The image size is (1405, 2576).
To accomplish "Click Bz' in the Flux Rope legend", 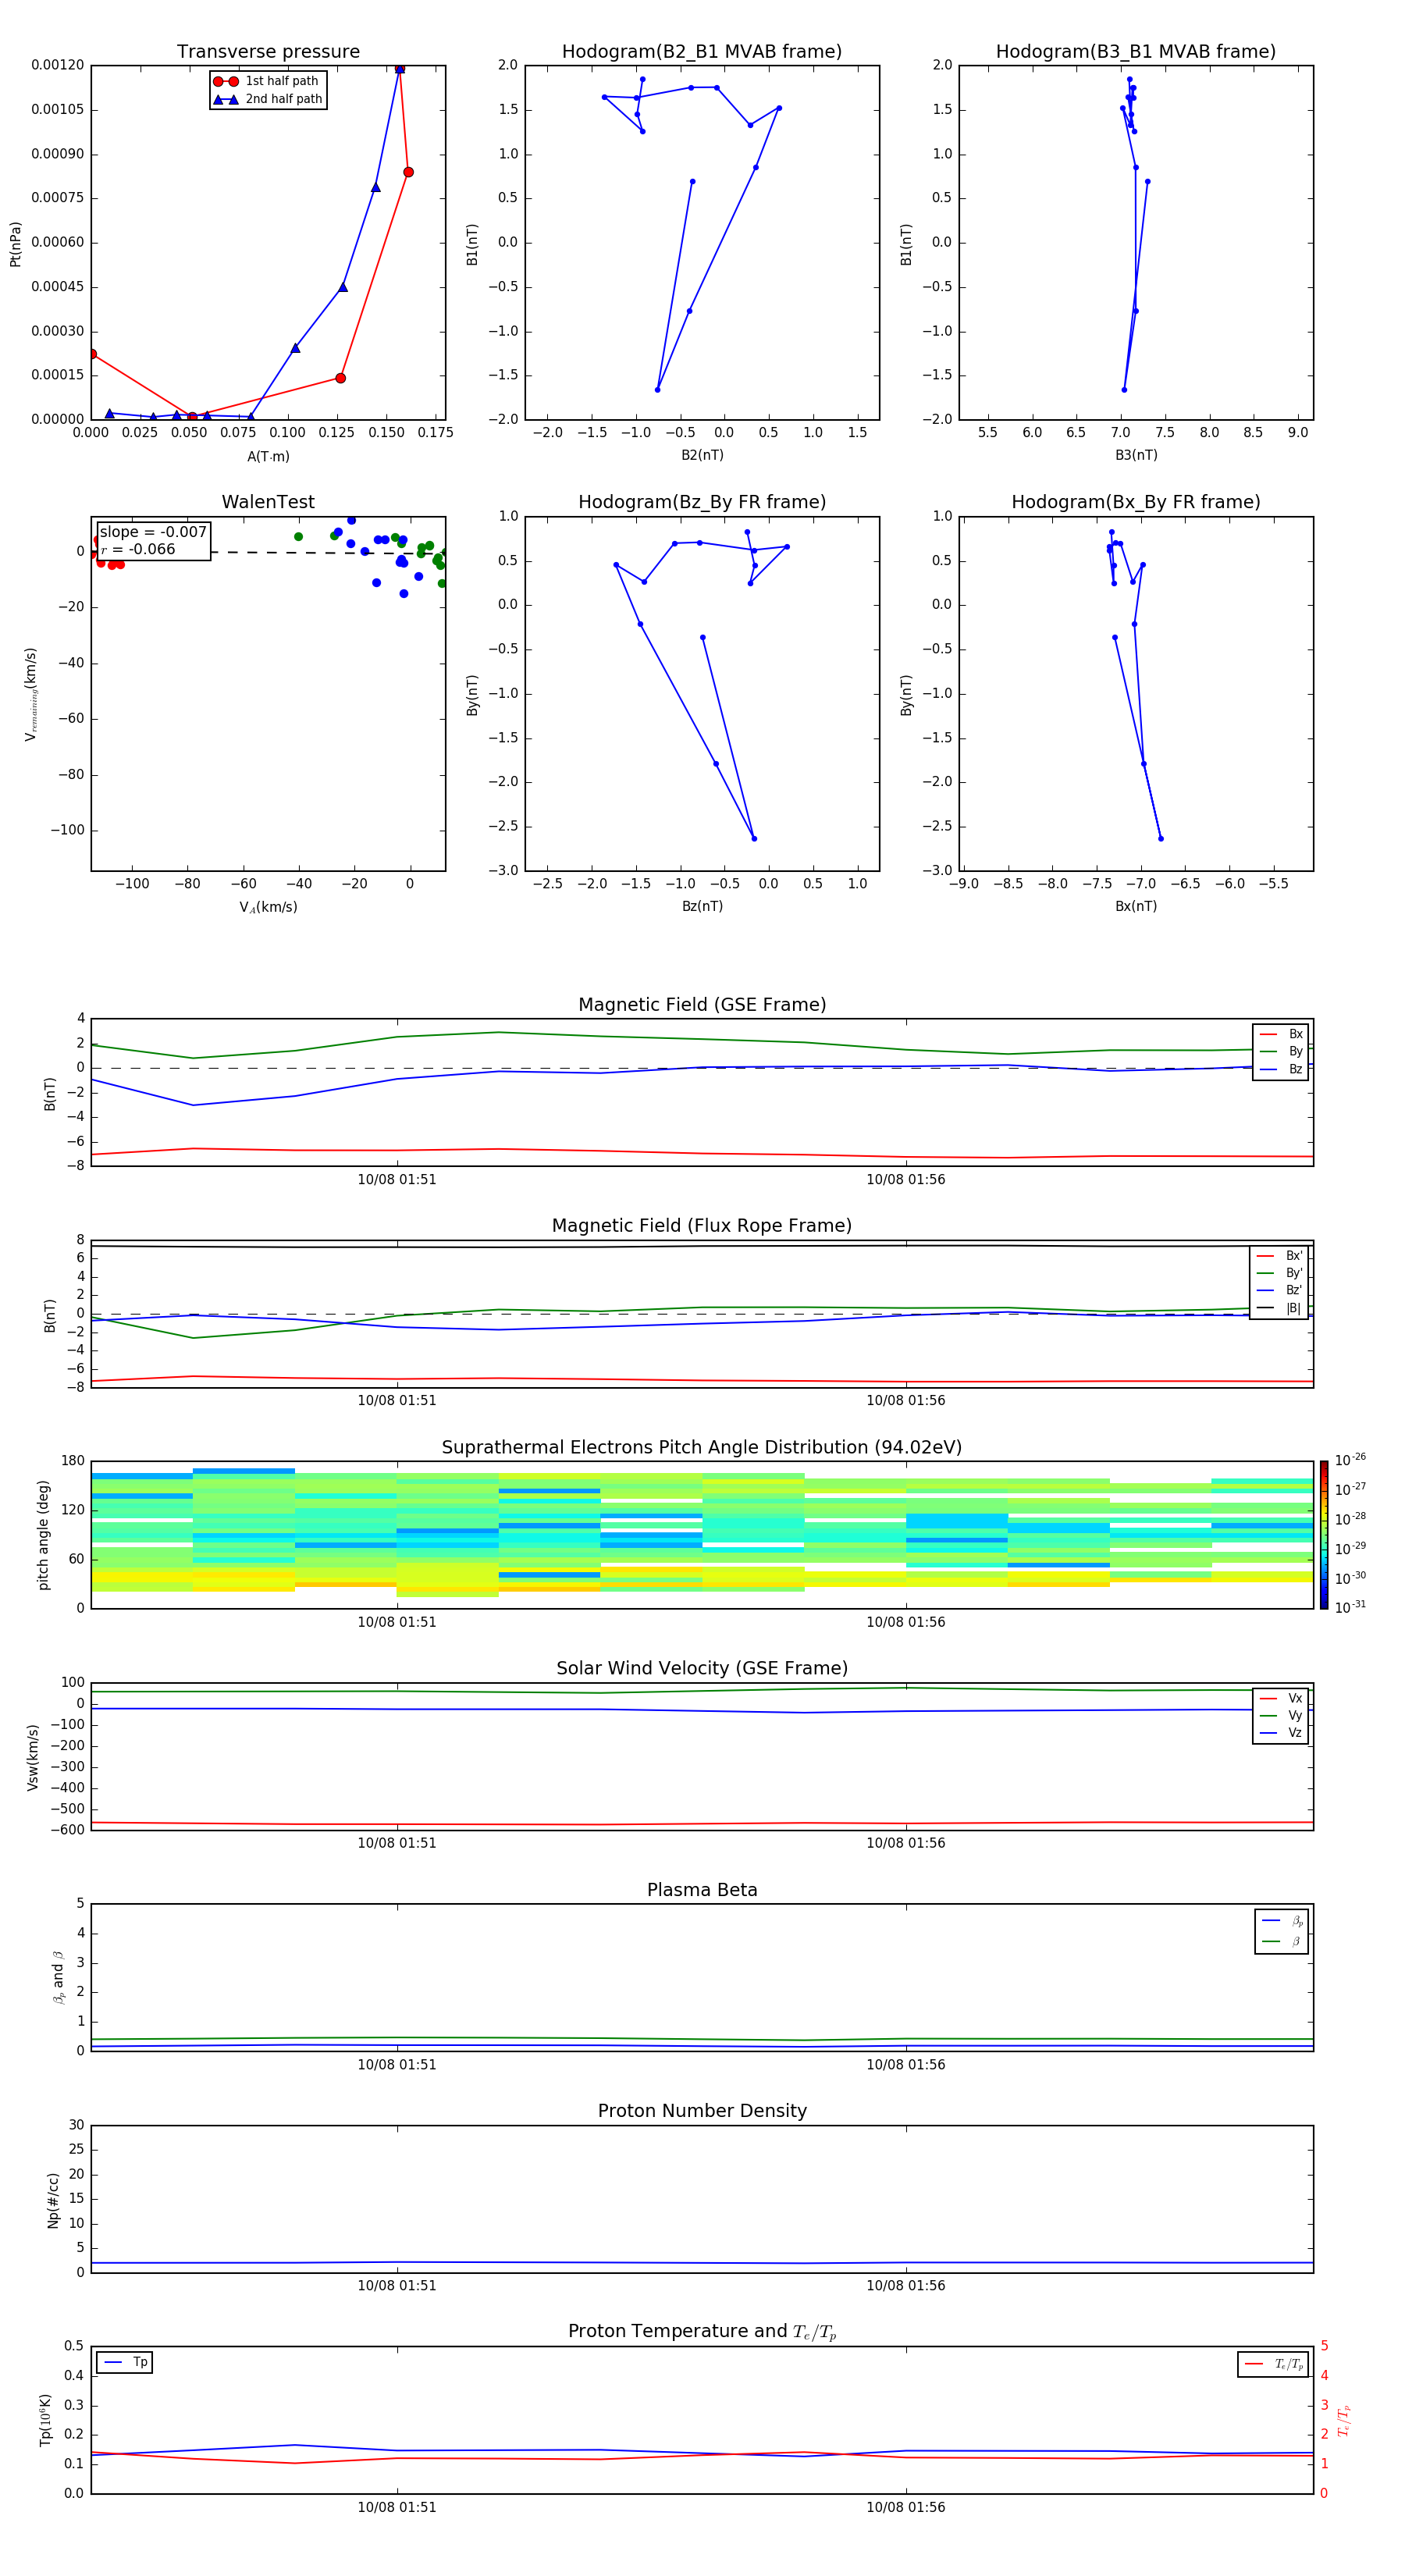I will 1280,1291.
